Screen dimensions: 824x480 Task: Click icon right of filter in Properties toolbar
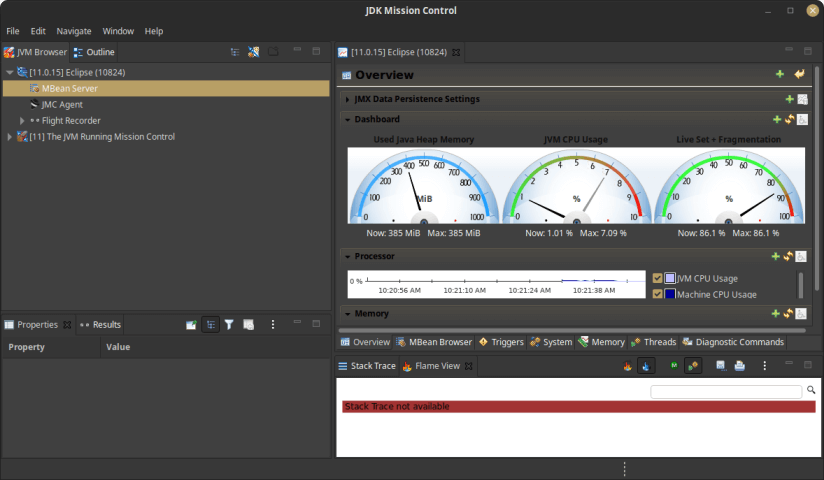coord(249,325)
